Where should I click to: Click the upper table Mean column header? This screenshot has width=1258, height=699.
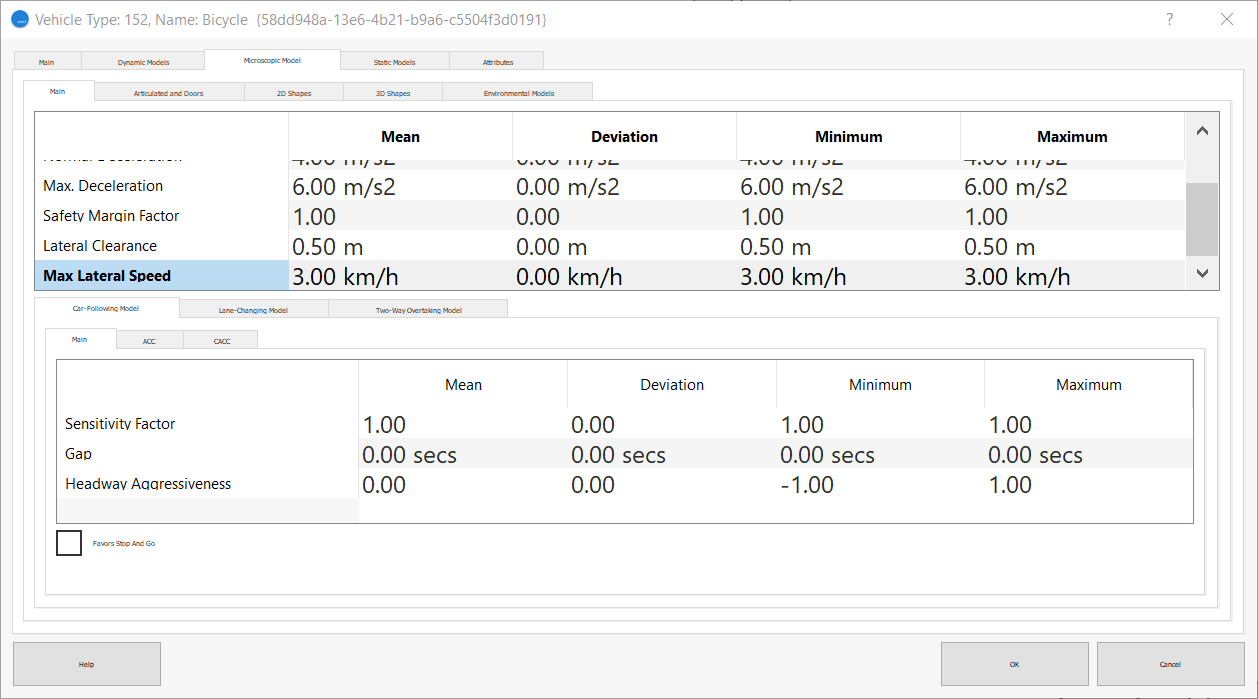point(400,136)
